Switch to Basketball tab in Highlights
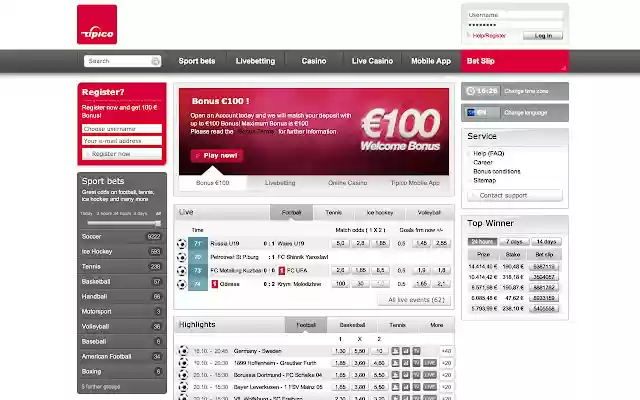640x400 pixels. [x=352, y=325]
